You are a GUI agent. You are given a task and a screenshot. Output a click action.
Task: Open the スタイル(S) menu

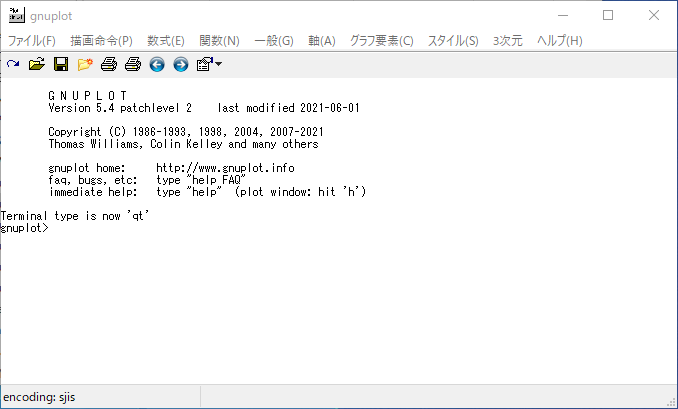pos(453,41)
